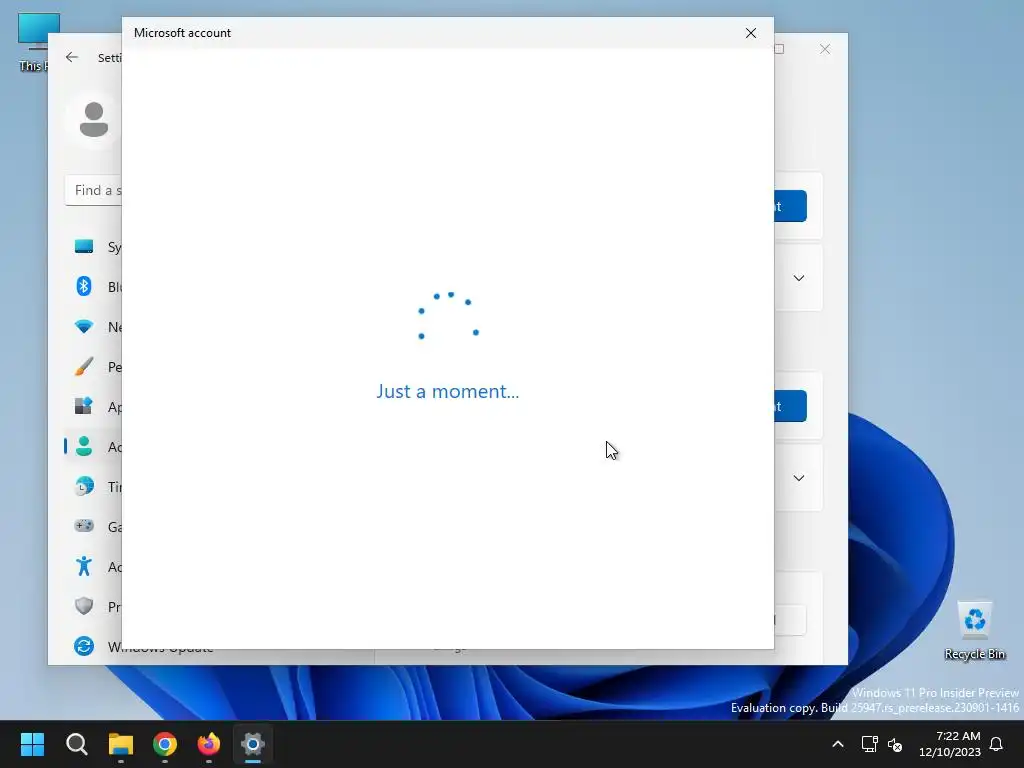Expand the upper chevron in Settings window

(x=798, y=278)
